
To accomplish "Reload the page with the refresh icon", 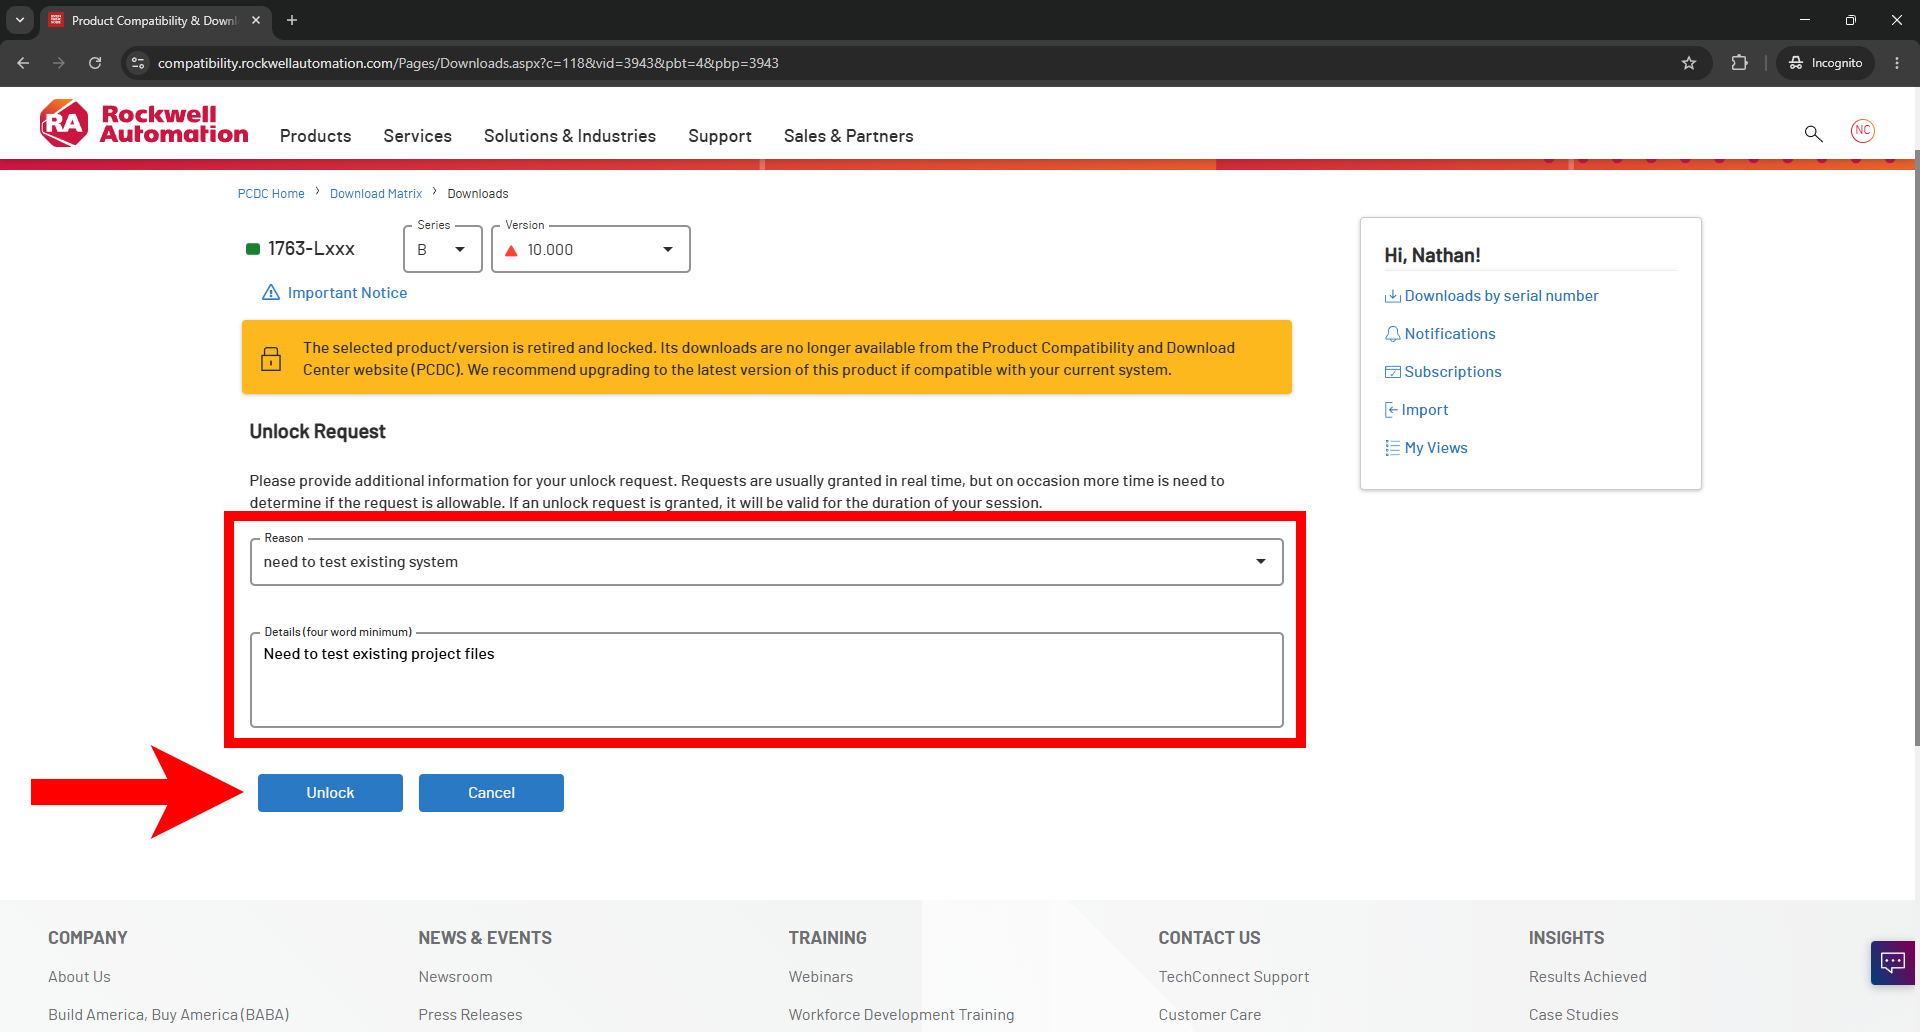I will [95, 63].
